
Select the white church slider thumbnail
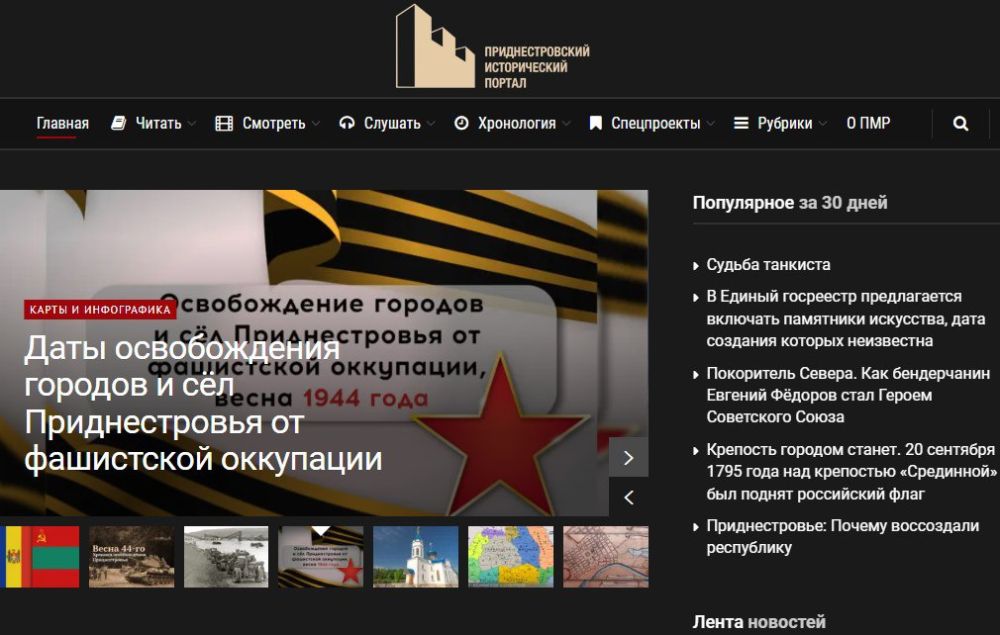coord(415,556)
